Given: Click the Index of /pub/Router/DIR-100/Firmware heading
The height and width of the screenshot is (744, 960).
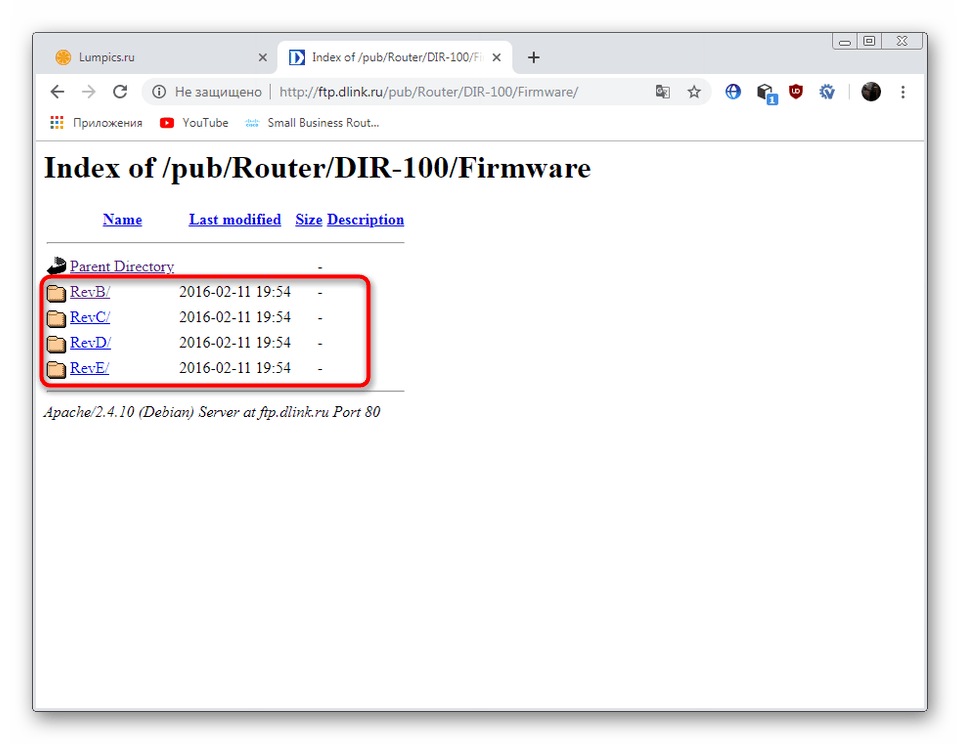Looking at the screenshot, I should (x=317, y=168).
